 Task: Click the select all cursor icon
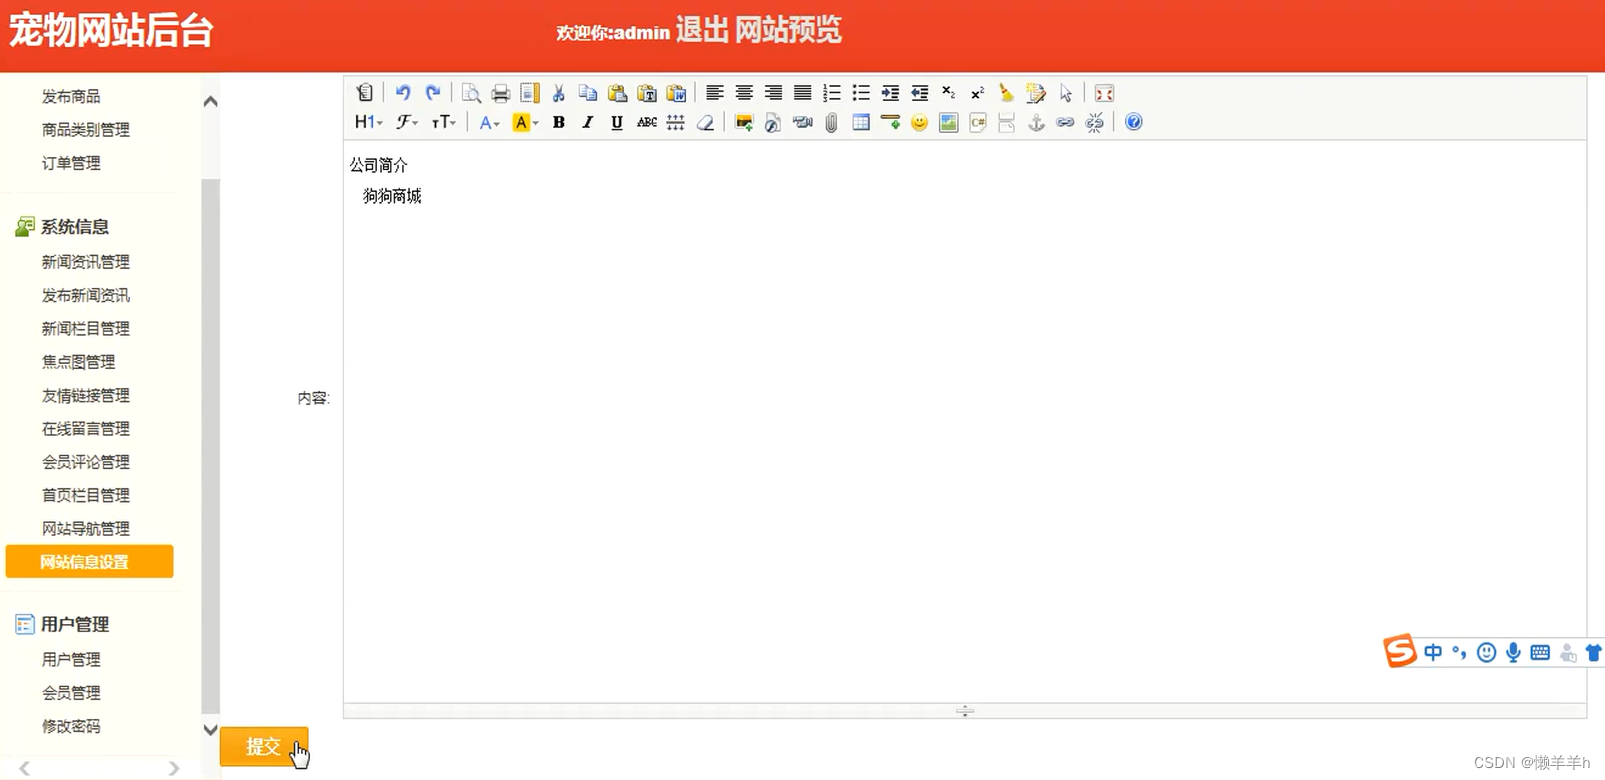click(1066, 93)
